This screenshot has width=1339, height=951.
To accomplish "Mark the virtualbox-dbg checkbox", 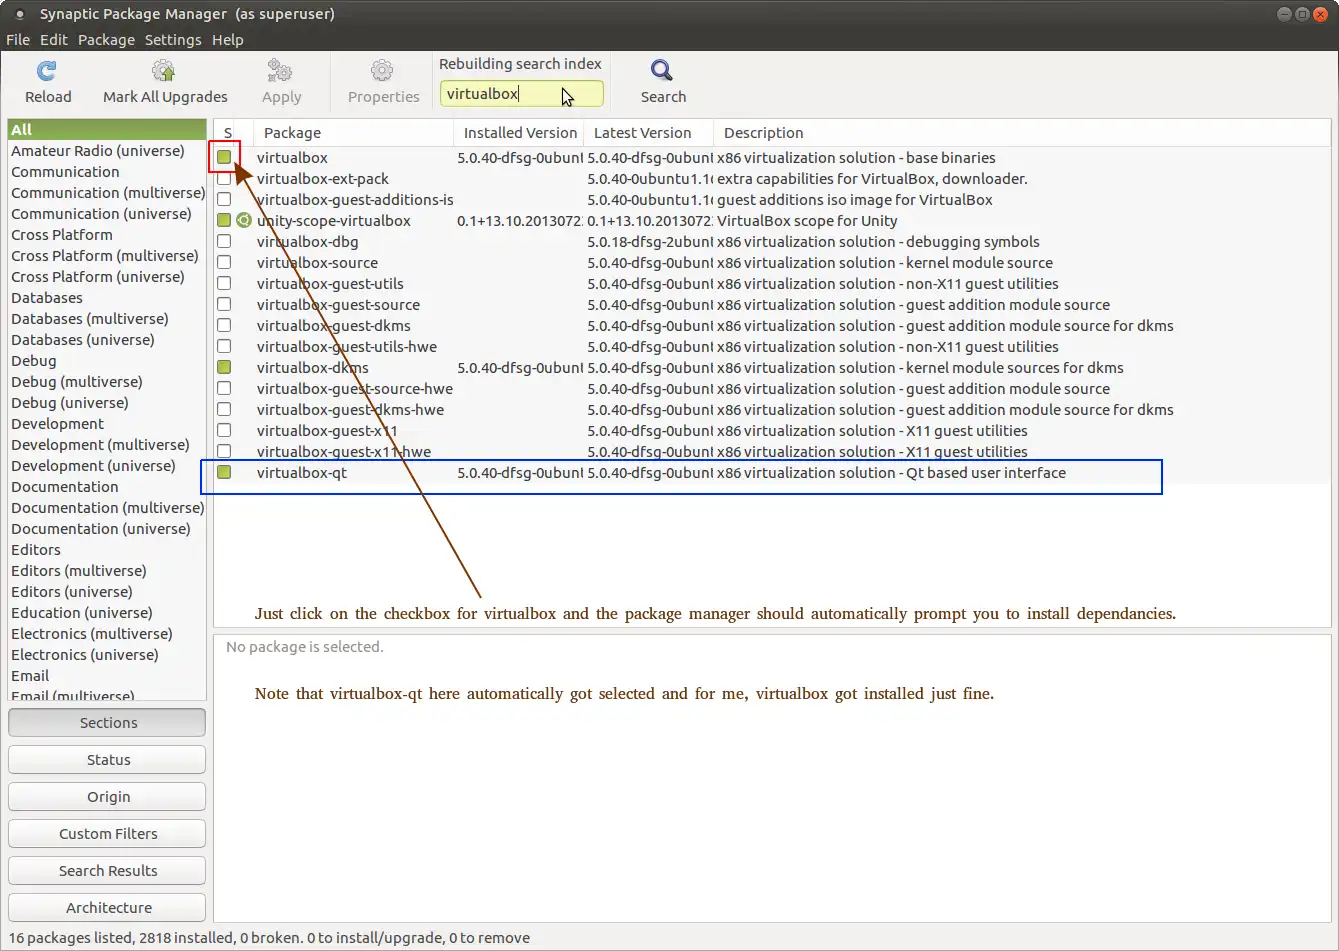I will click(x=224, y=242).
